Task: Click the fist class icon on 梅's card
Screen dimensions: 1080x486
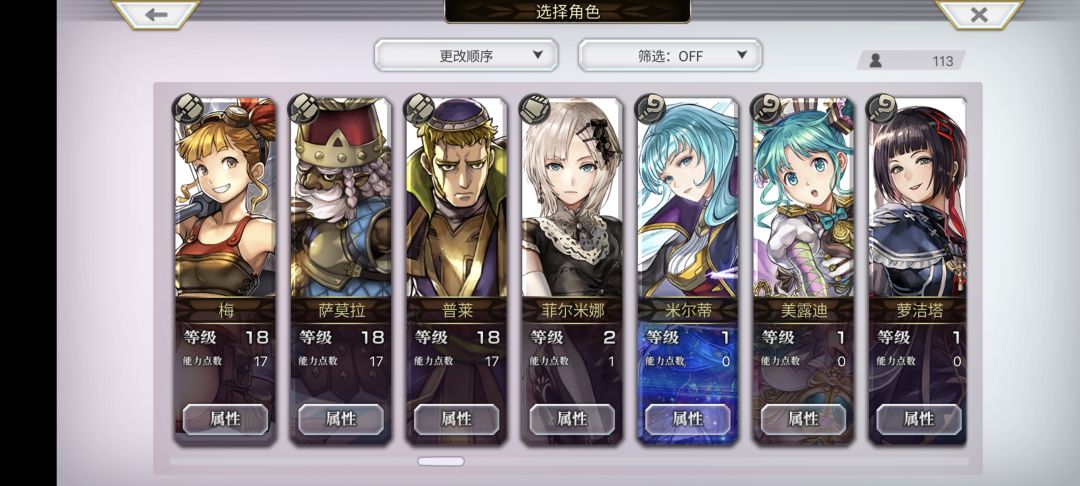Action: coord(187,108)
